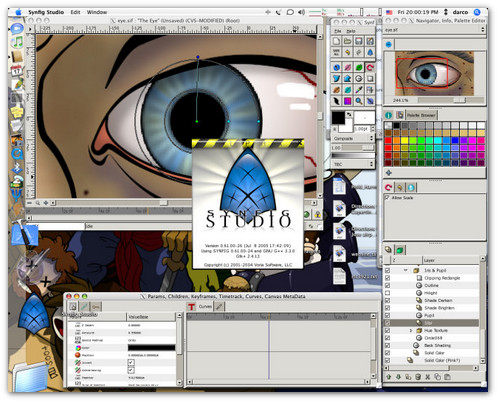Enable the Hilight layer checkbox

click(x=387, y=293)
